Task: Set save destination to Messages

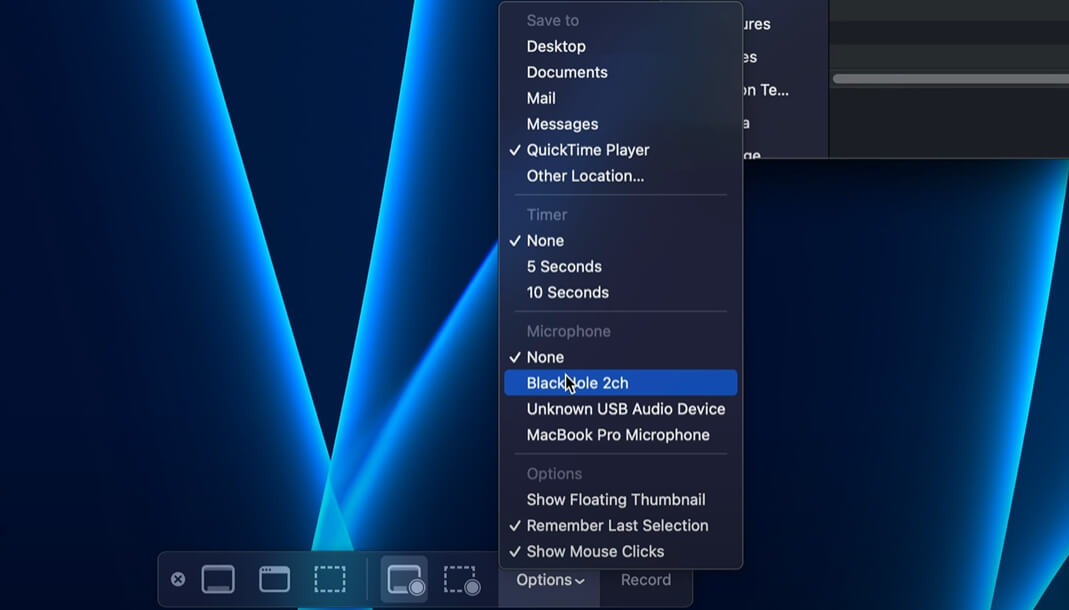Action: click(562, 124)
